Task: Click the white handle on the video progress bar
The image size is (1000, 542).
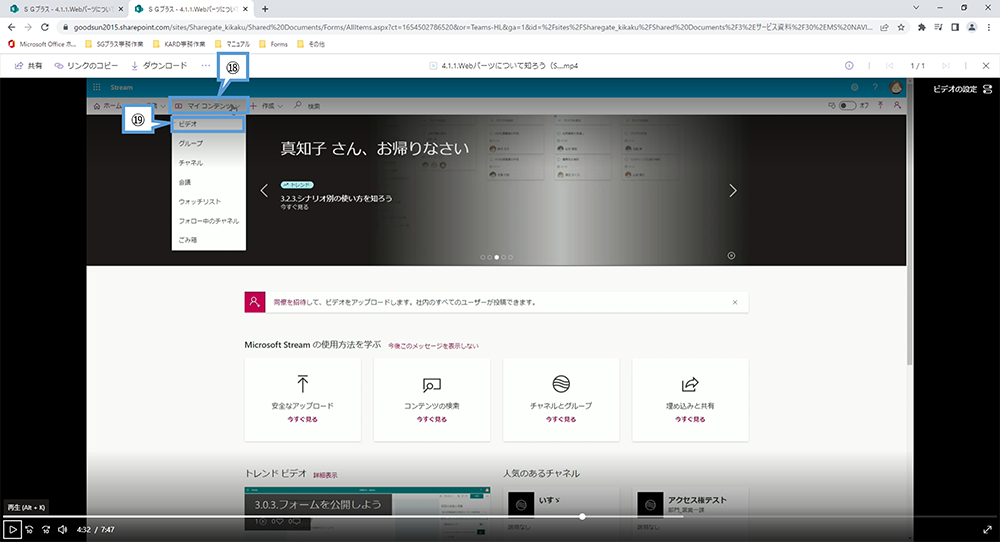Action: 582,516
